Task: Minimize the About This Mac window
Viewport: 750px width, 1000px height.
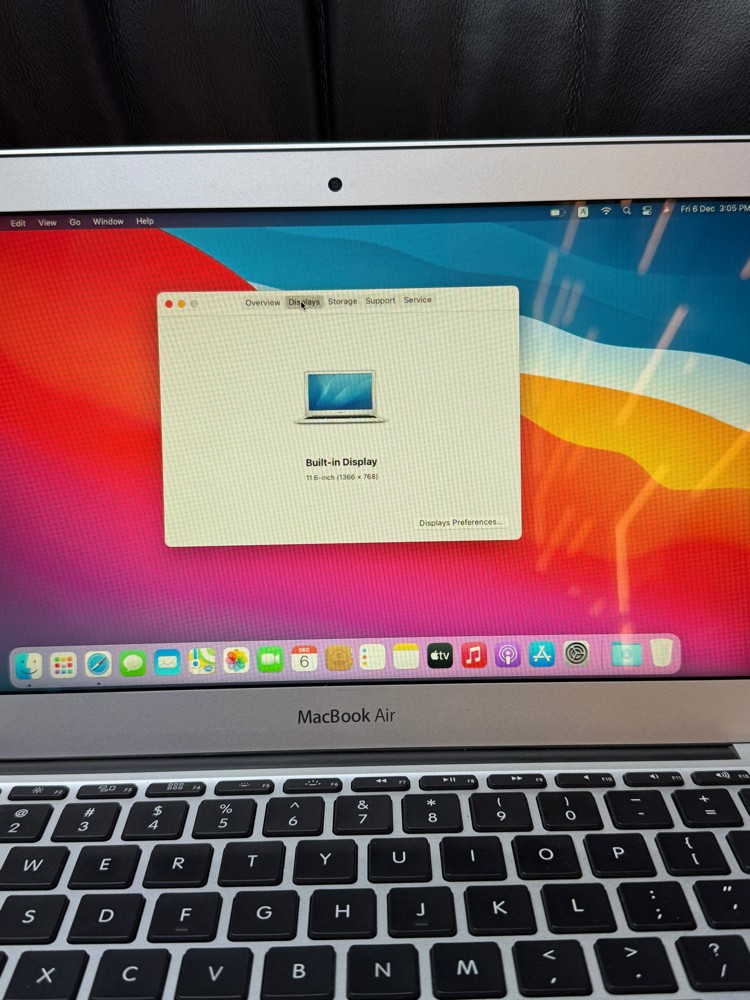Action: (x=182, y=304)
